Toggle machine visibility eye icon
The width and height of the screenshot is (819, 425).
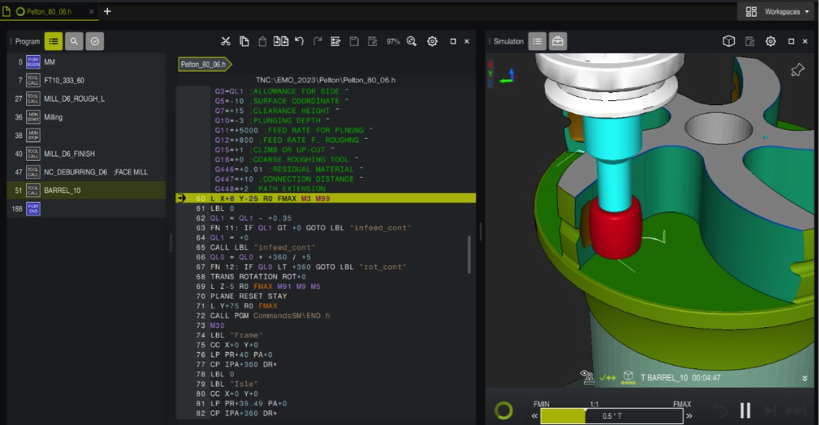coord(587,377)
